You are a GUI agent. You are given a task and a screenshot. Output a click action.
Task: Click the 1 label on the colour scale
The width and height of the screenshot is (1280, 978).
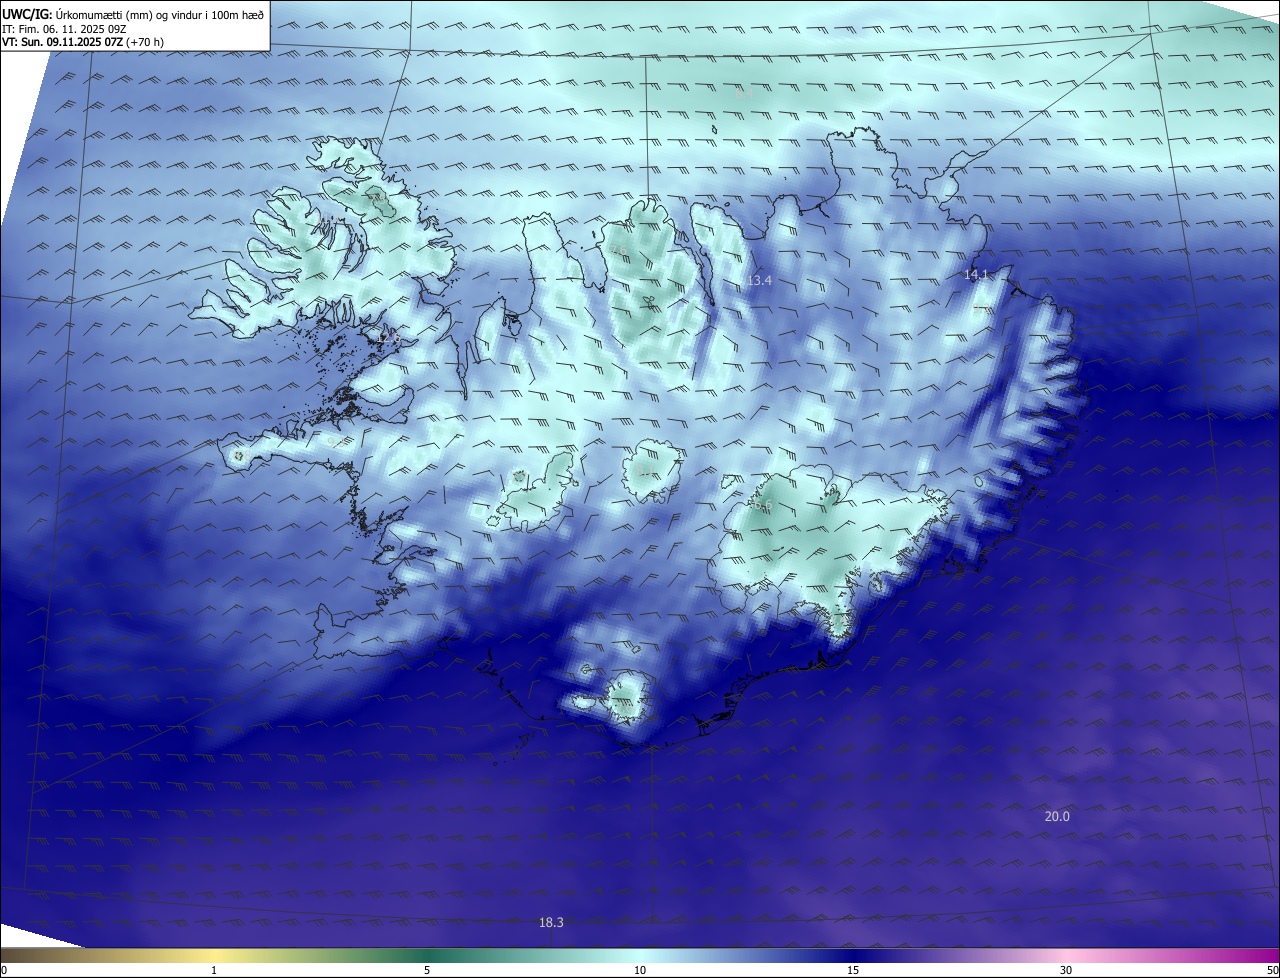point(214,970)
